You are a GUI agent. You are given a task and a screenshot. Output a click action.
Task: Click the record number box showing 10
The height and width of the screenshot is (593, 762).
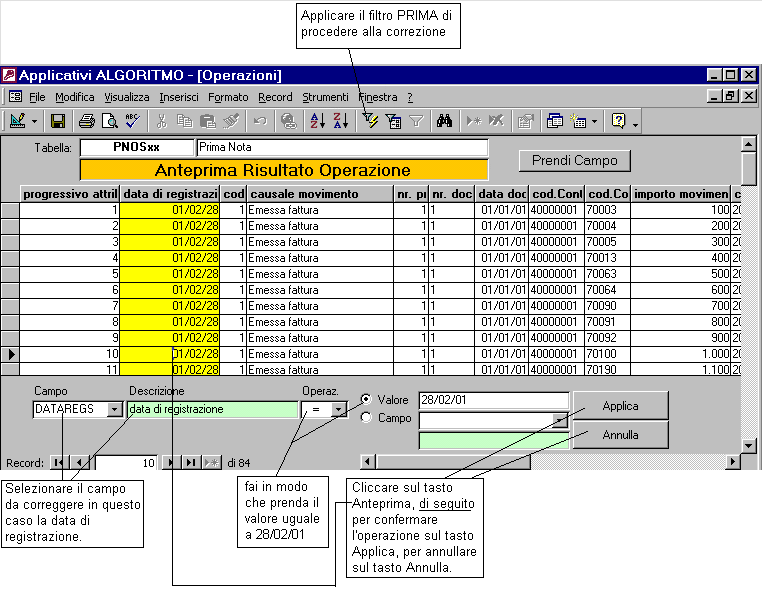click(125, 463)
